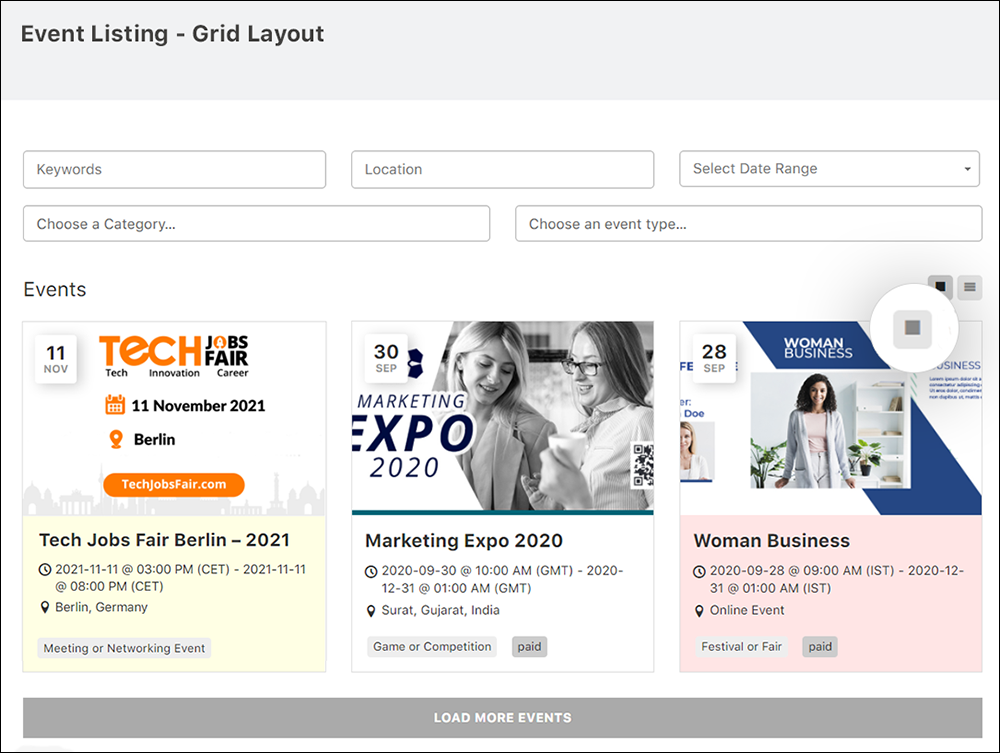Click the Surat, Gujarat, India location text

(441, 610)
